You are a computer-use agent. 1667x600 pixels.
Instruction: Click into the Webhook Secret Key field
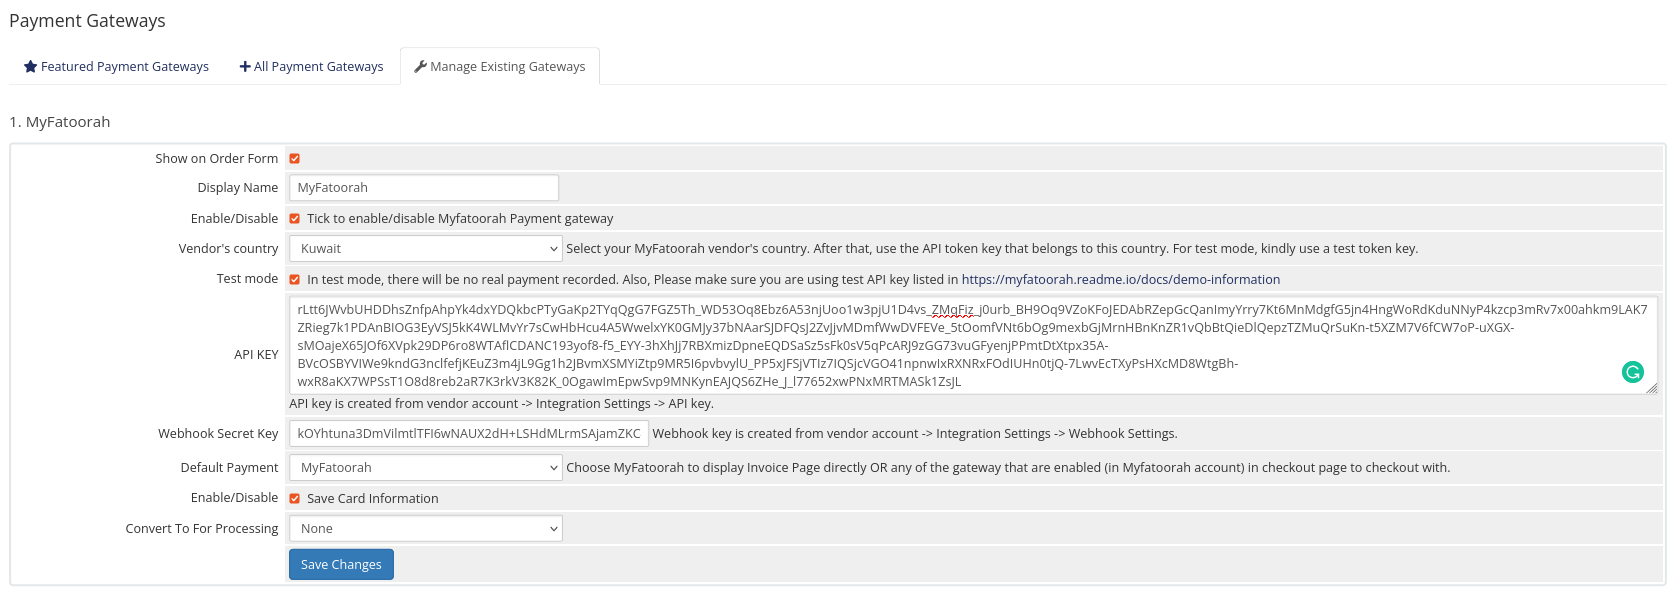click(469, 433)
